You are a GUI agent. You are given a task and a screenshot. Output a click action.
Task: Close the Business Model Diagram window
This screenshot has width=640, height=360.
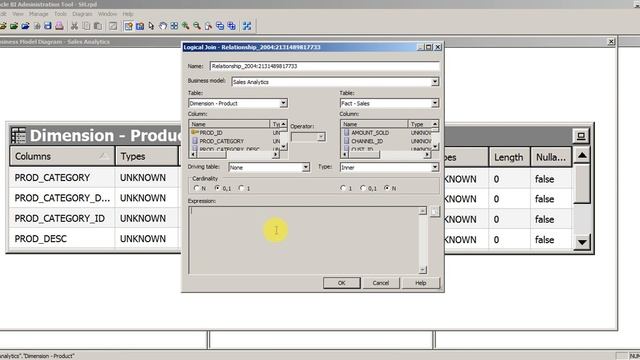[611, 42]
